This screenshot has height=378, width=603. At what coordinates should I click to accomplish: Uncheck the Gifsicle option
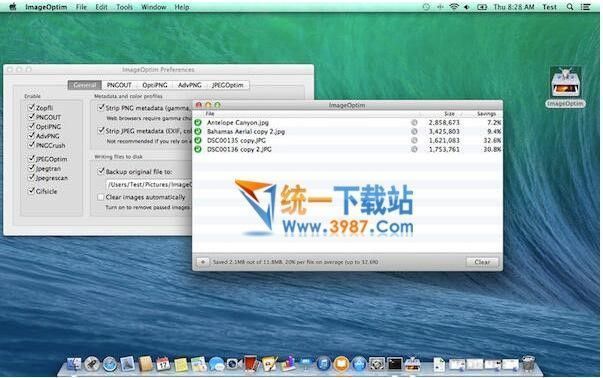point(32,191)
